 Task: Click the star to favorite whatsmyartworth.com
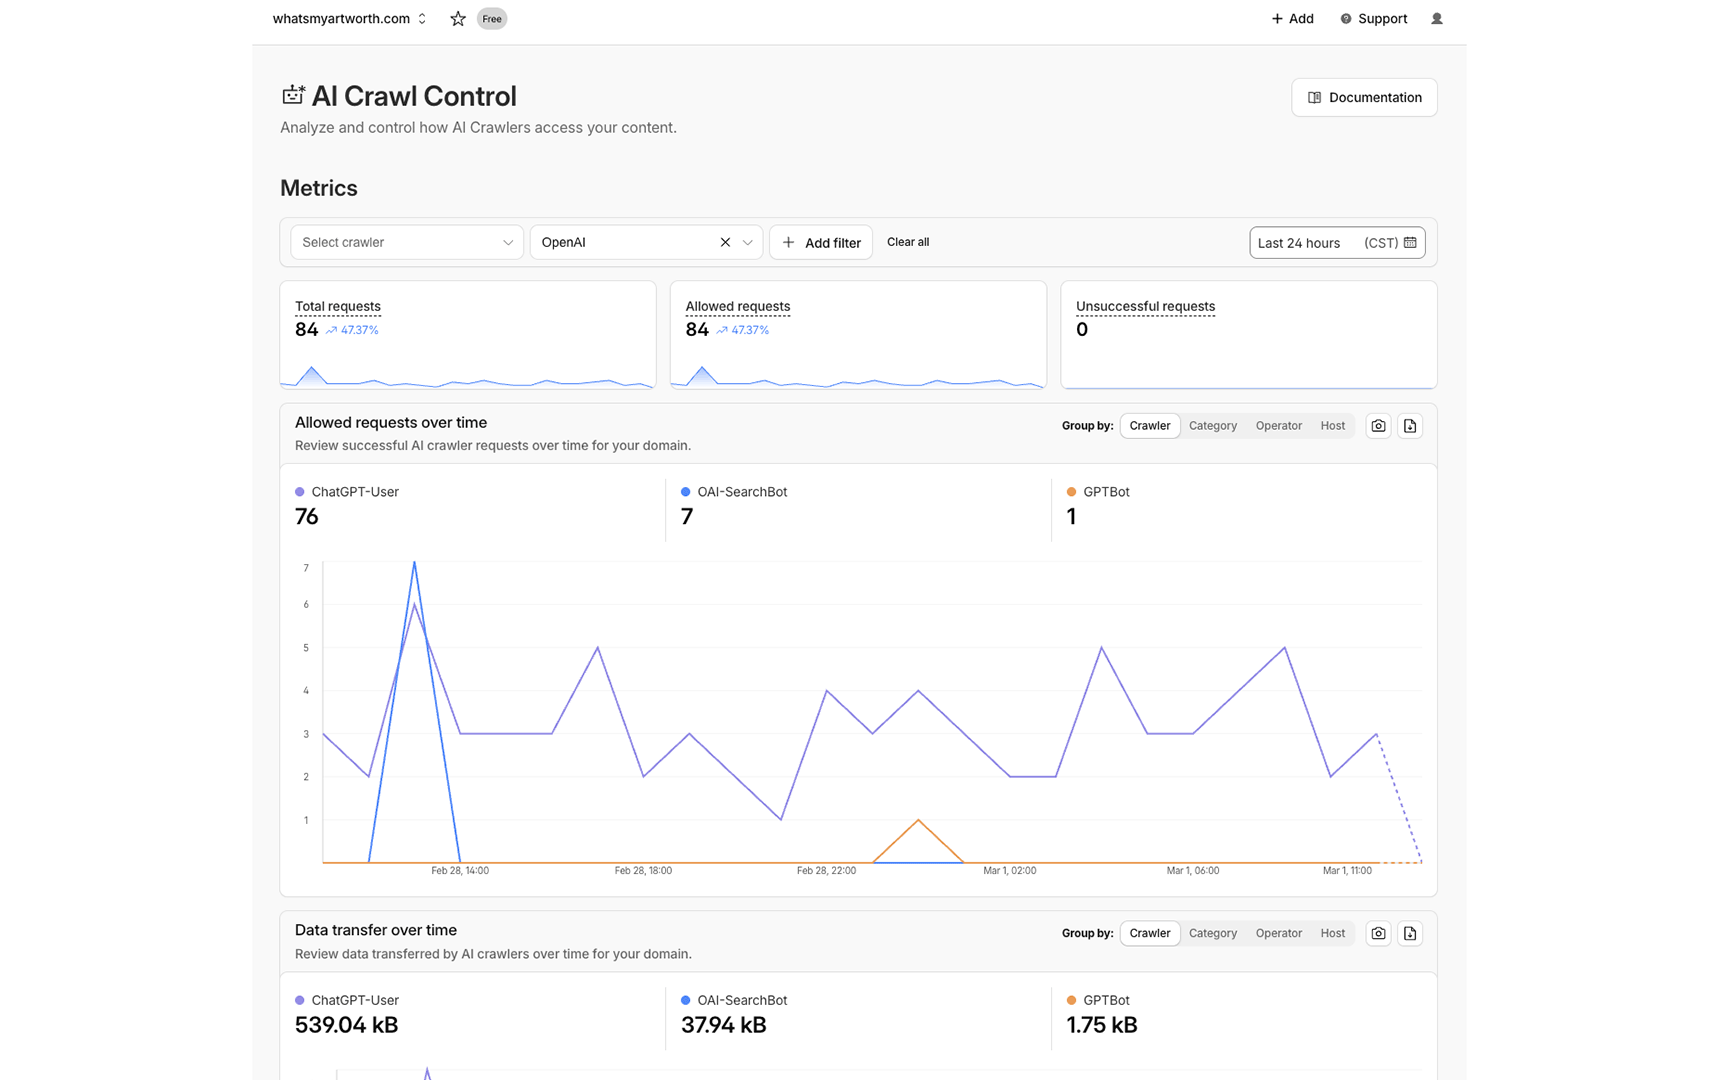tap(457, 18)
